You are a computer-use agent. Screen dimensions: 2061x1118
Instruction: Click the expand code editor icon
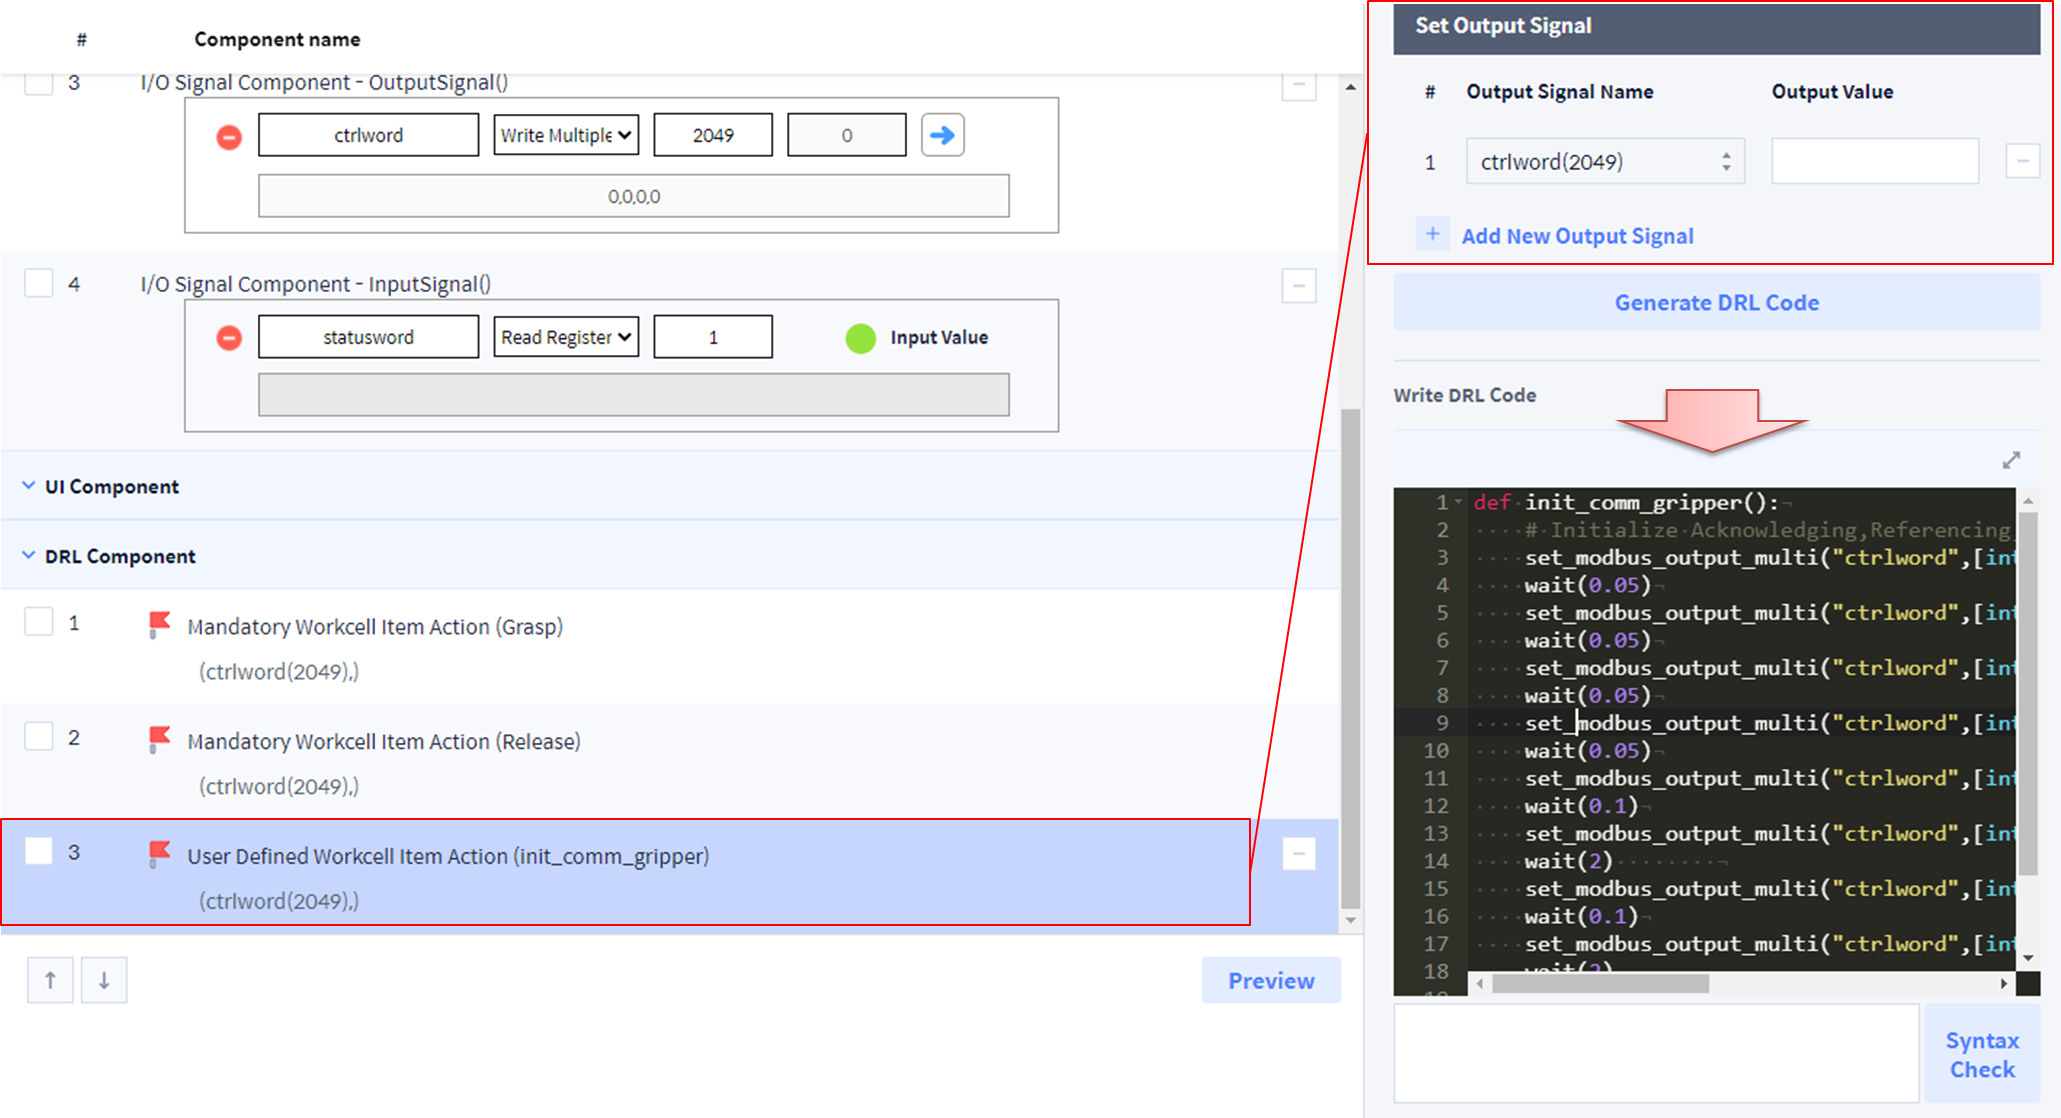(x=2011, y=460)
